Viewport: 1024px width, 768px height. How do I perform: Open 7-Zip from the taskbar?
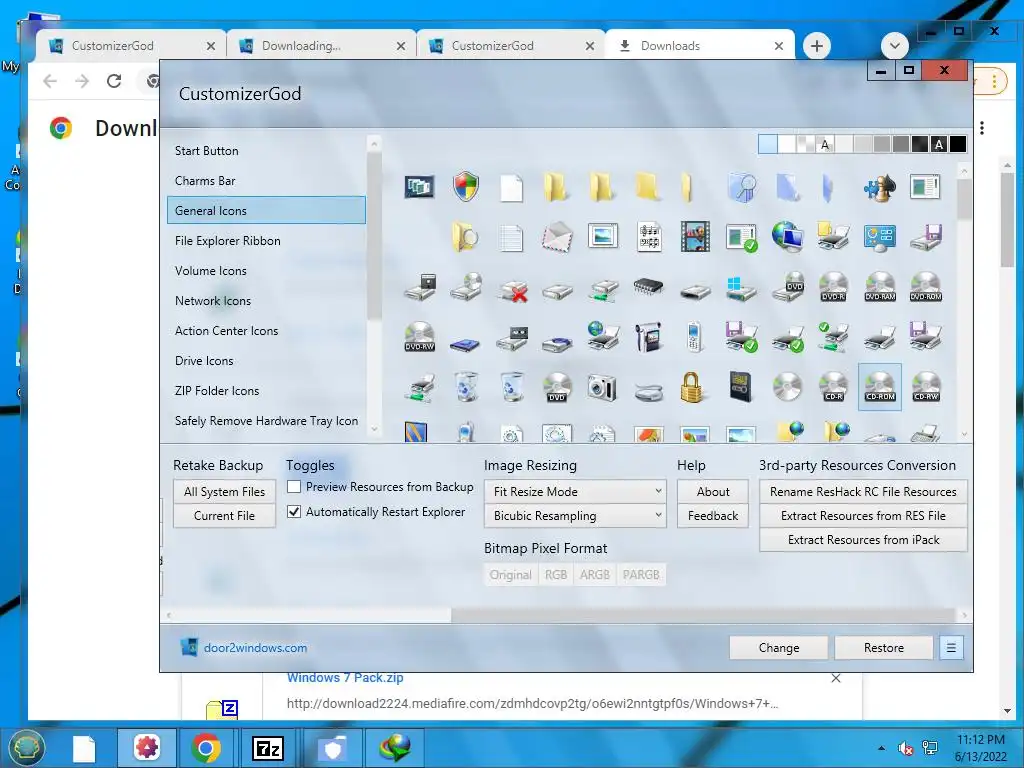click(x=268, y=748)
